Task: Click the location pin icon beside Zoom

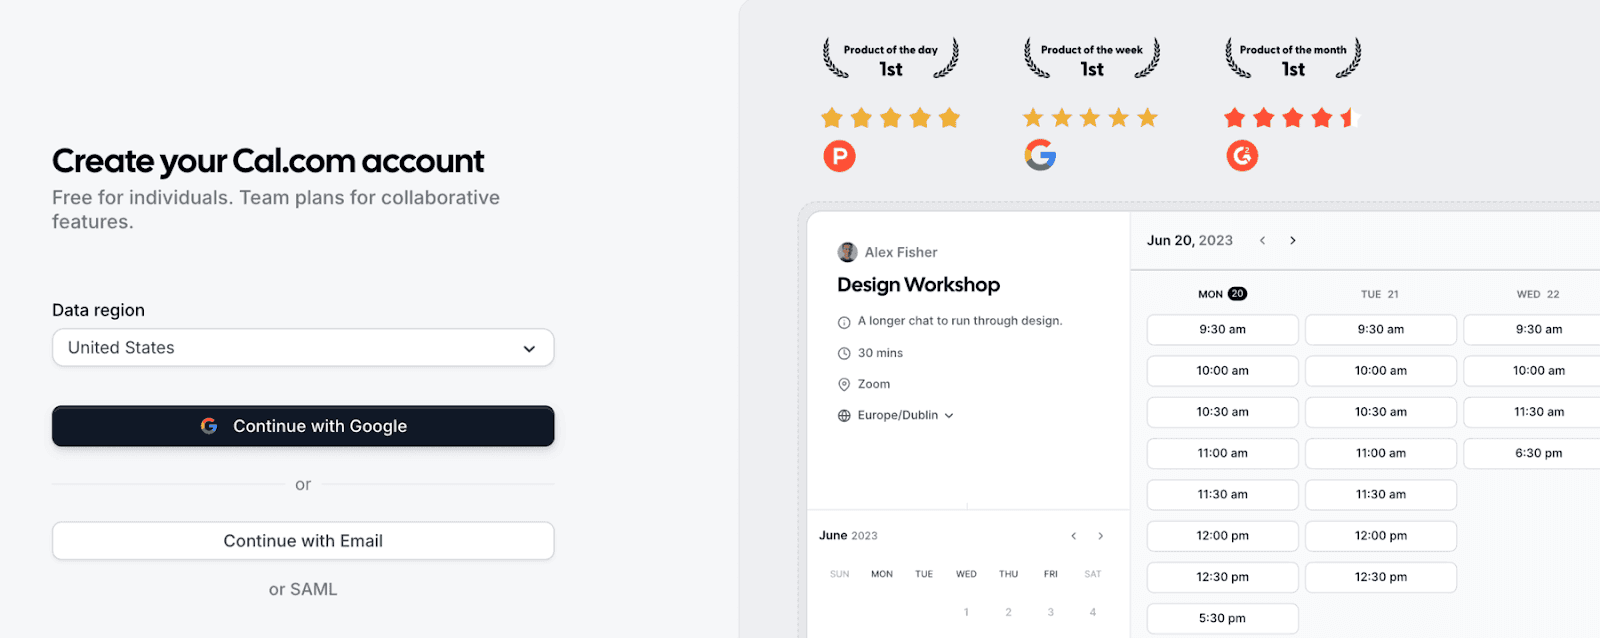Action: click(844, 384)
